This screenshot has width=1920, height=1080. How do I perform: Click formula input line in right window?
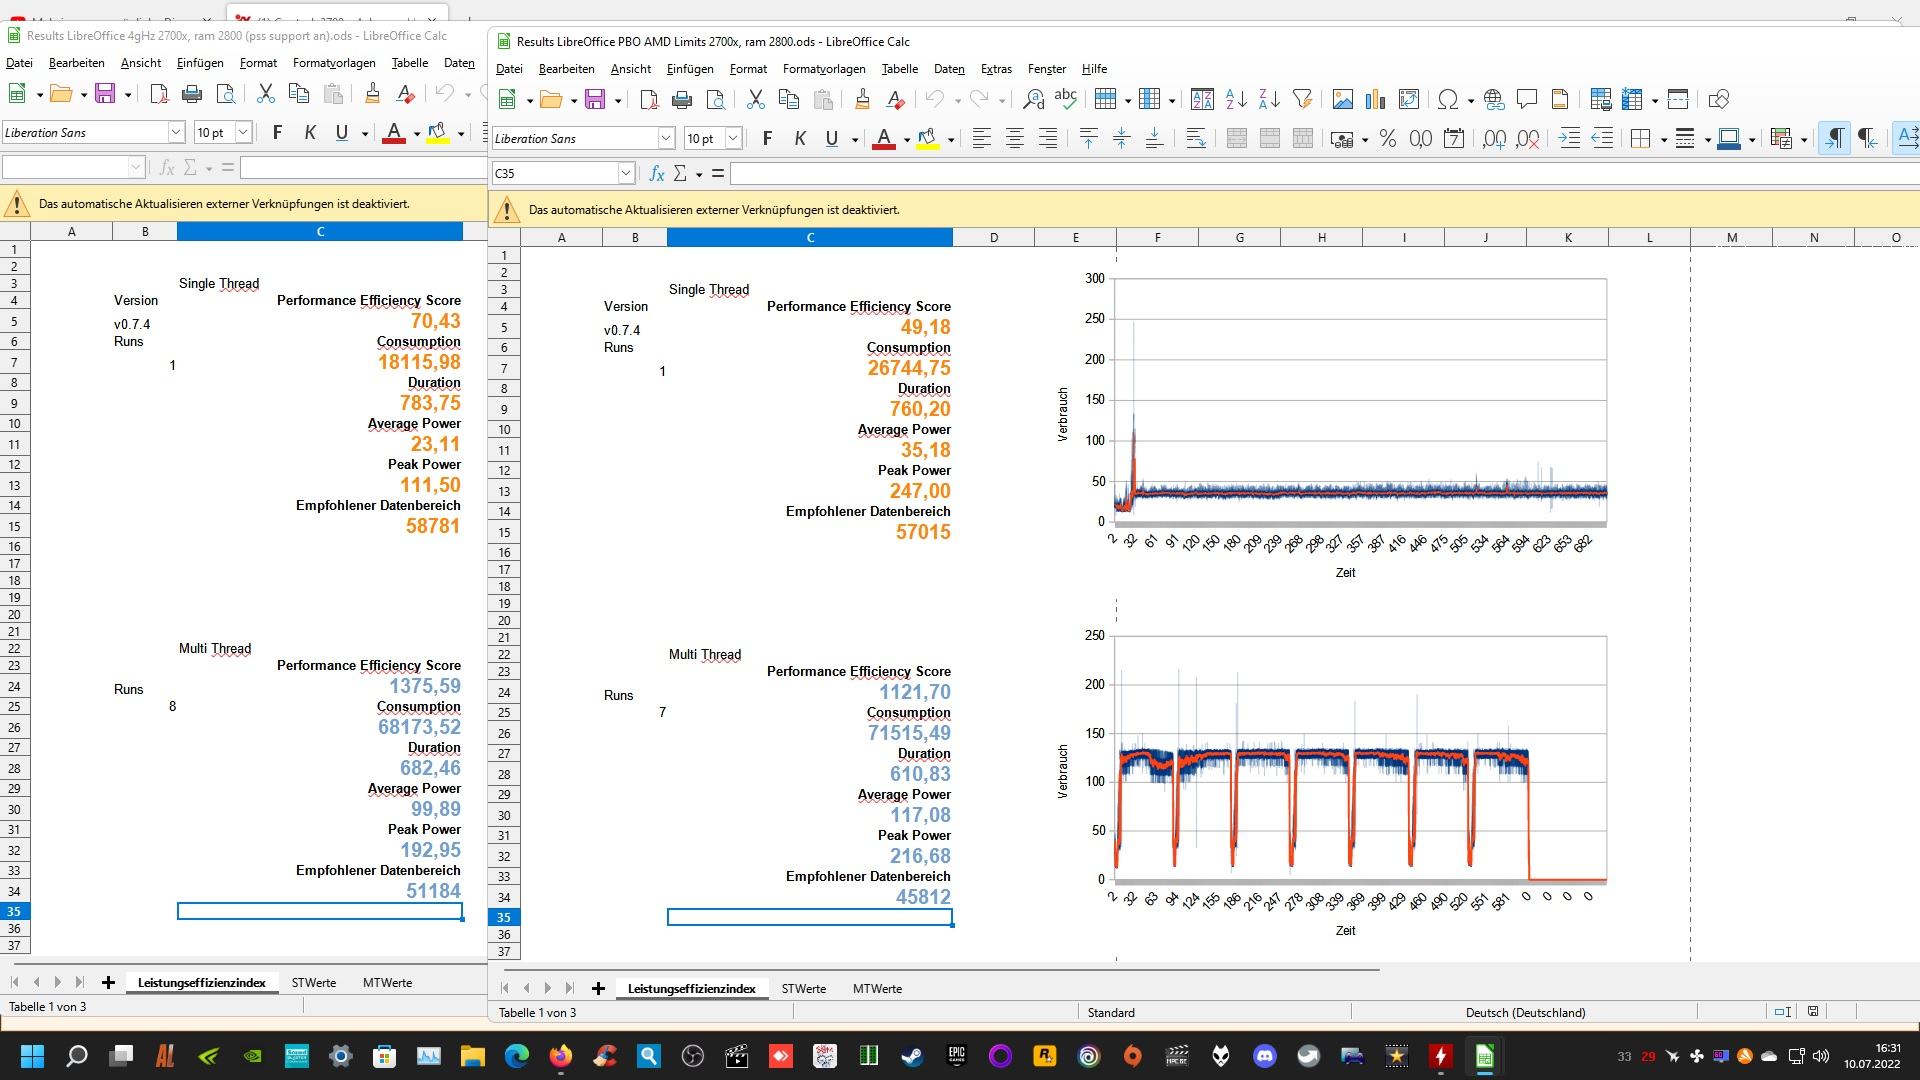pos(1325,173)
